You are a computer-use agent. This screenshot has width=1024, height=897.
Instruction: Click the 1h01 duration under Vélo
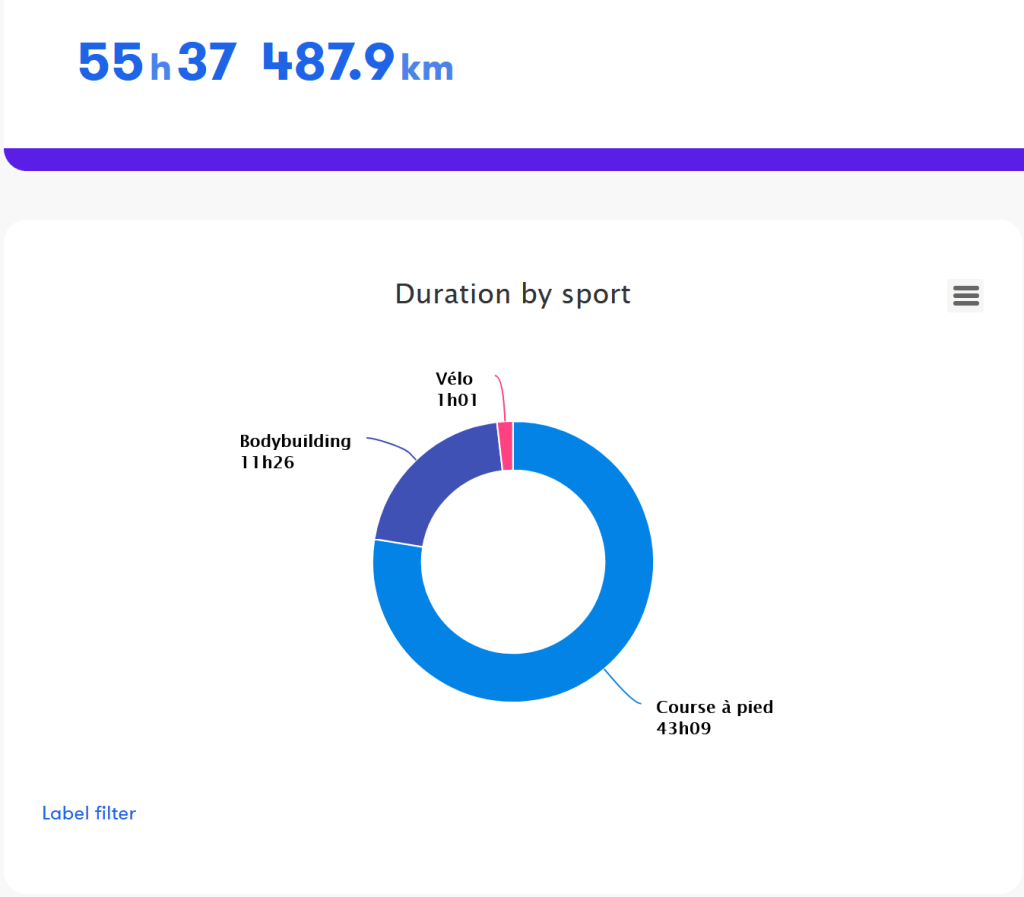pos(456,400)
